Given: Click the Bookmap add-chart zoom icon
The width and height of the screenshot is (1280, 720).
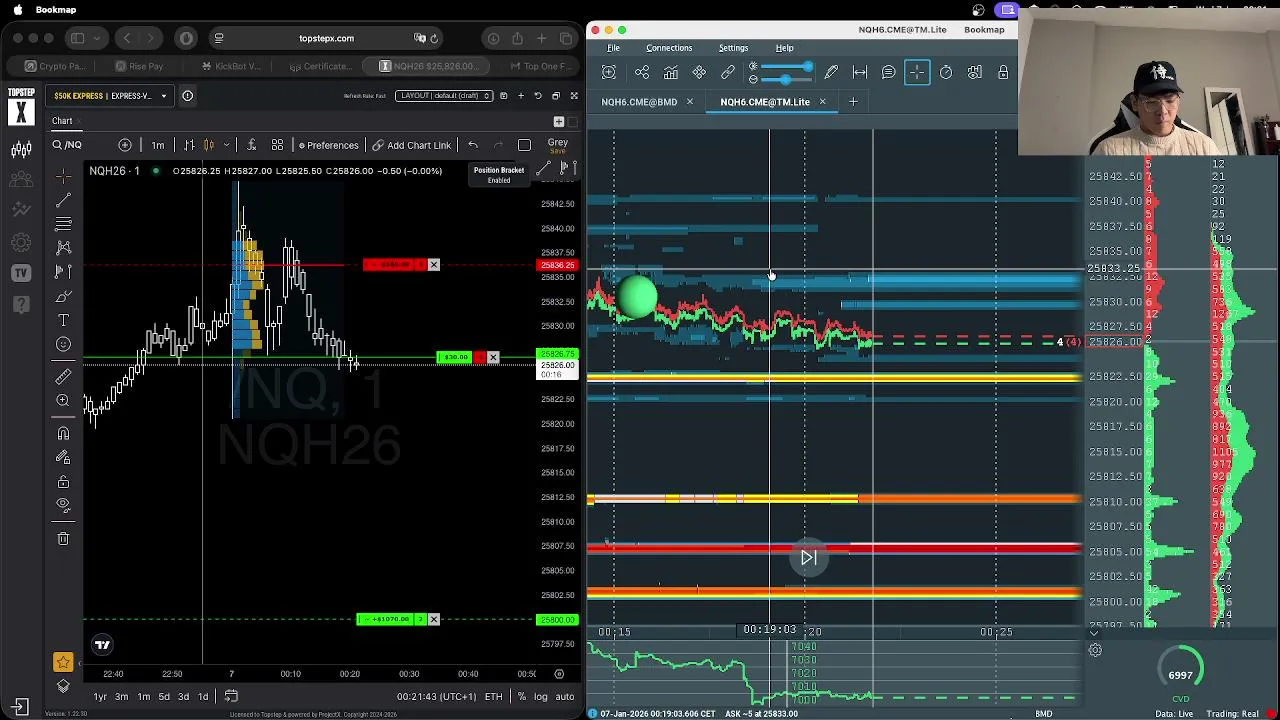Looking at the screenshot, I should click(608, 72).
